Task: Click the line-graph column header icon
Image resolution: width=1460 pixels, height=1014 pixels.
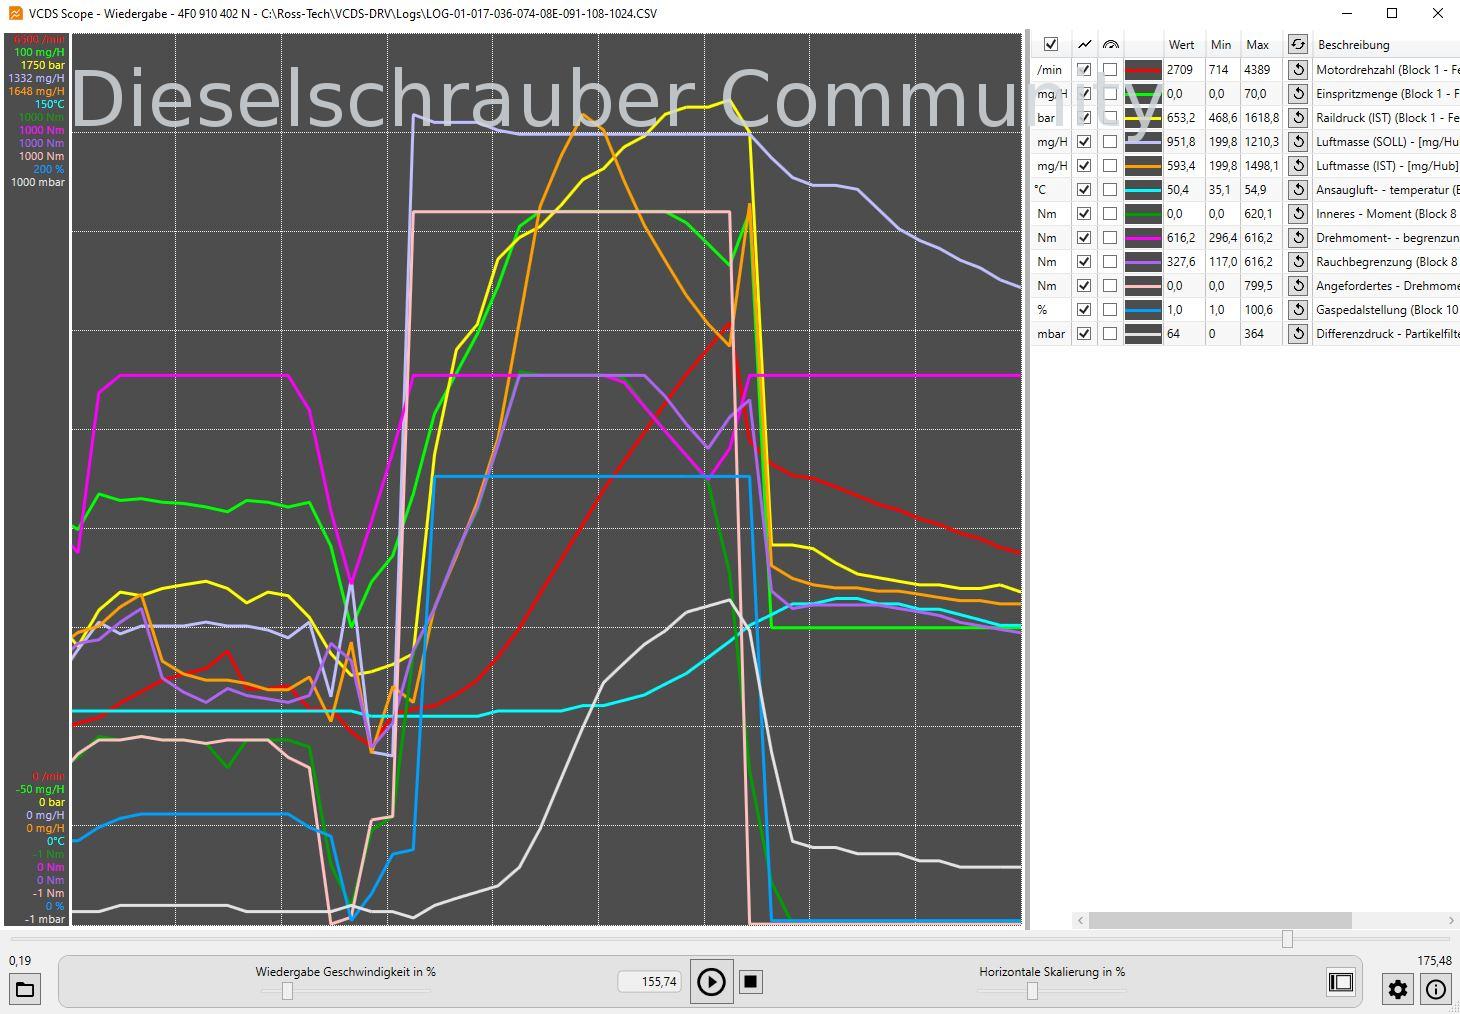Action: click(x=1084, y=44)
